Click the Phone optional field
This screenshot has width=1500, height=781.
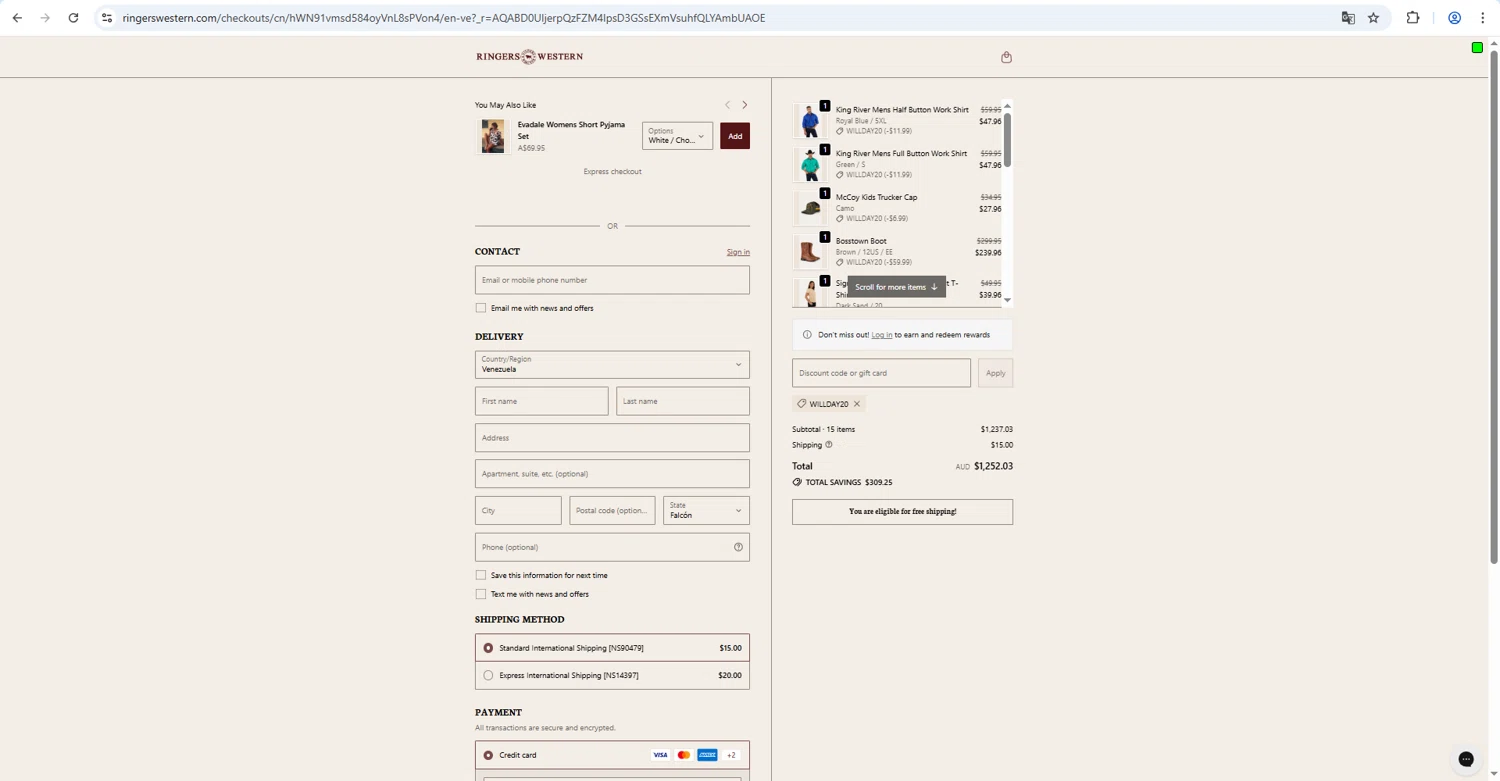point(612,547)
